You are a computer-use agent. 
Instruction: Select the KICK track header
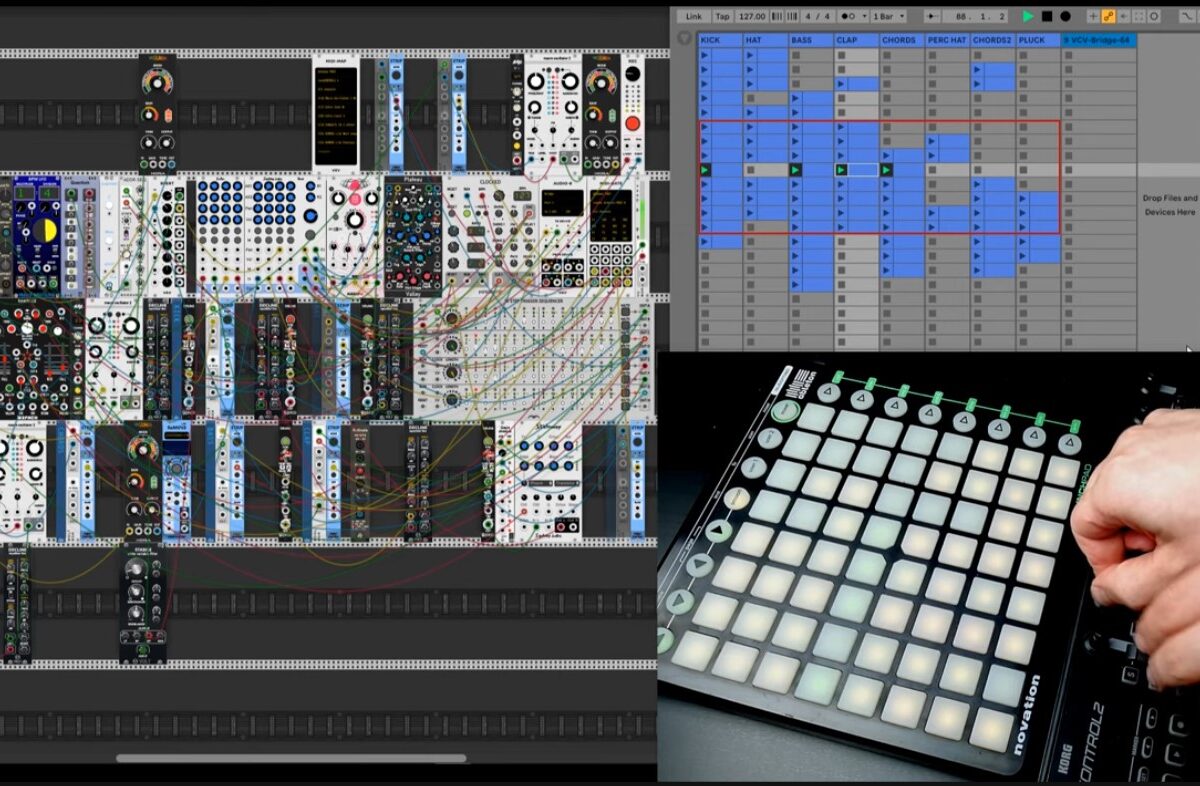point(720,40)
